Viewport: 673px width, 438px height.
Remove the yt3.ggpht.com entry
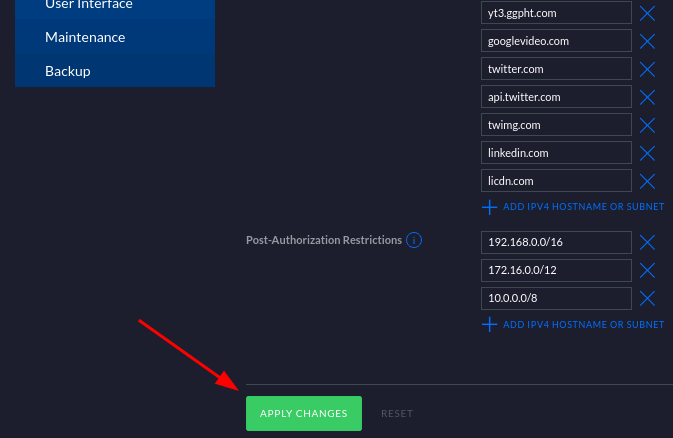(647, 13)
